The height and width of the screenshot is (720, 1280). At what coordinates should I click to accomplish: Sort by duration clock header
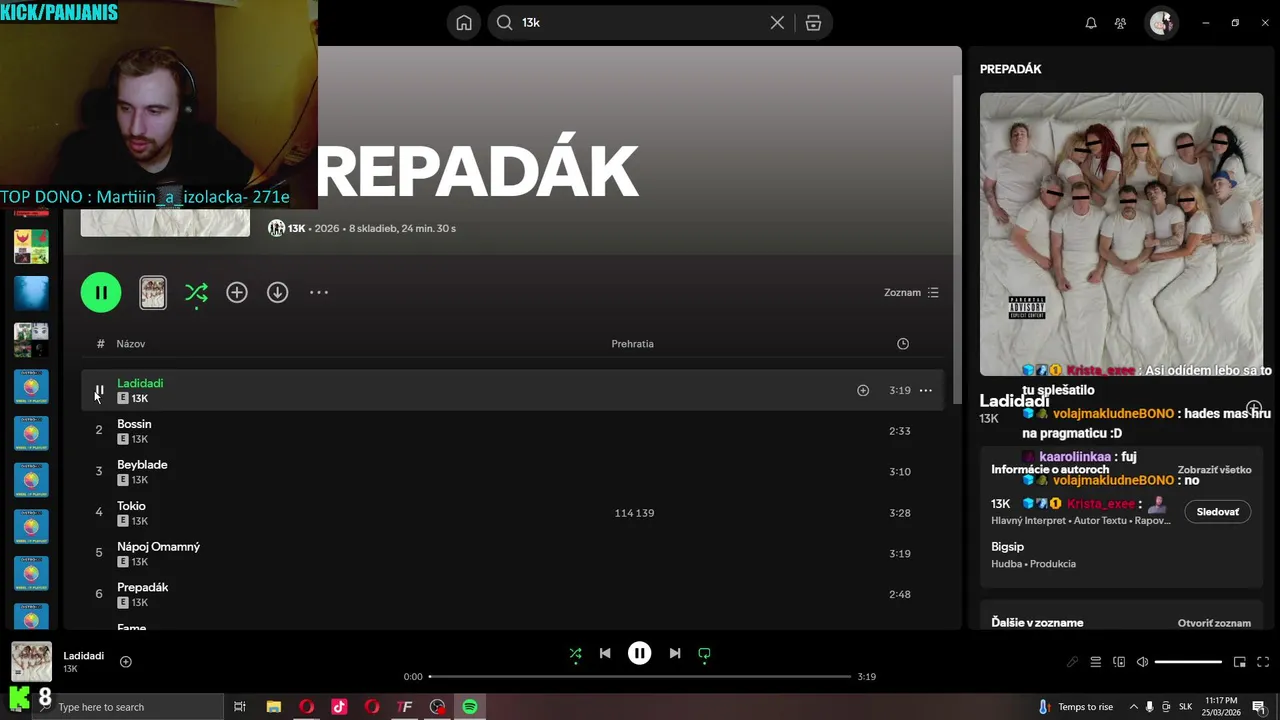(903, 344)
